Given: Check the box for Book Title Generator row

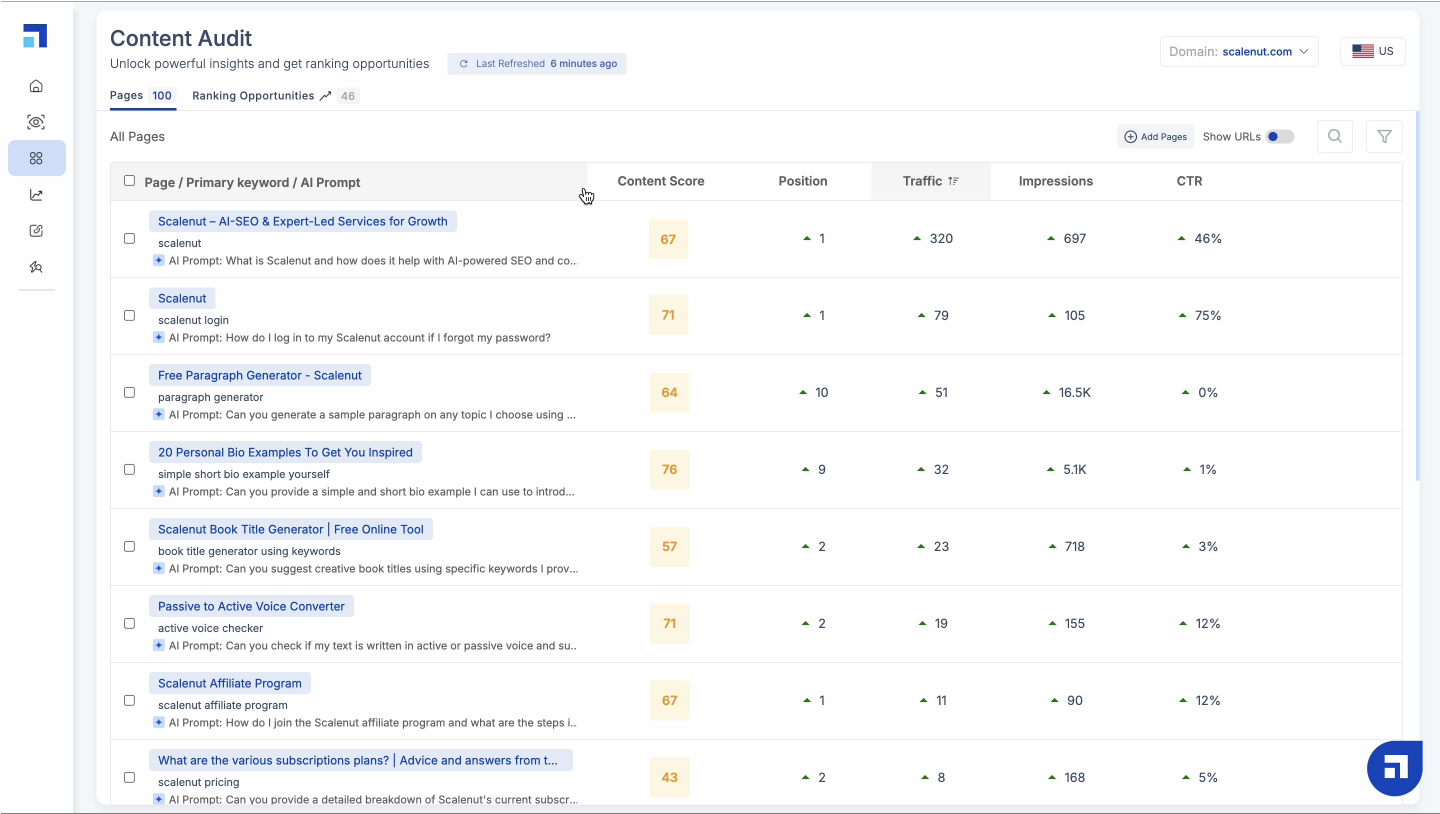Looking at the screenshot, I should click(129, 547).
